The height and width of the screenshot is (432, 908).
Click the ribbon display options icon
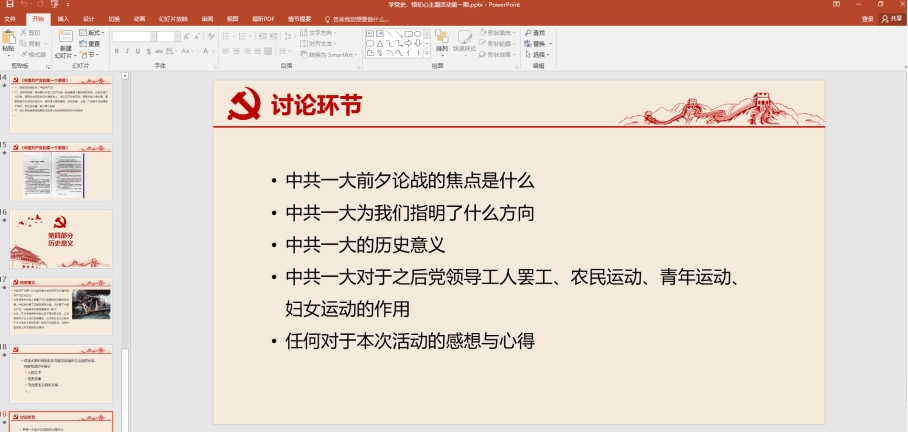click(x=836, y=4)
